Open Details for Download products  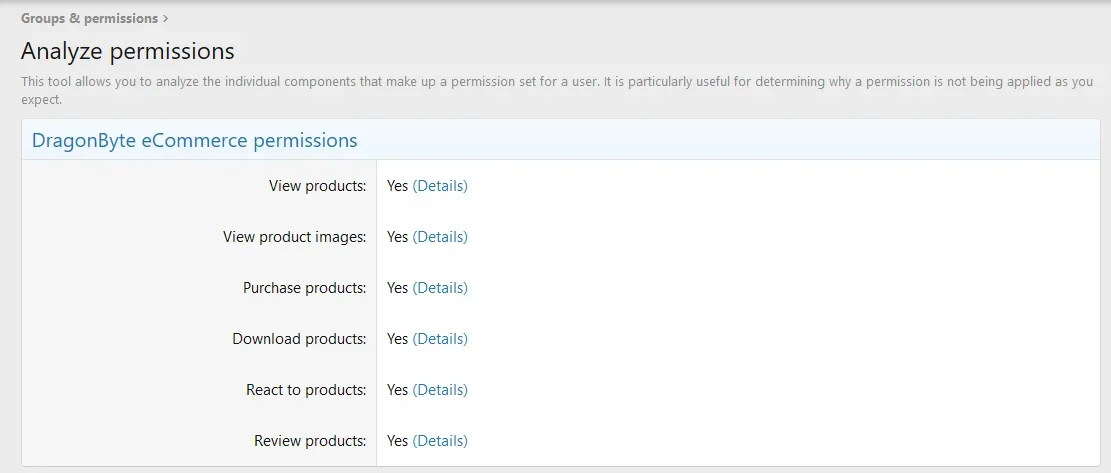[440, 338]
